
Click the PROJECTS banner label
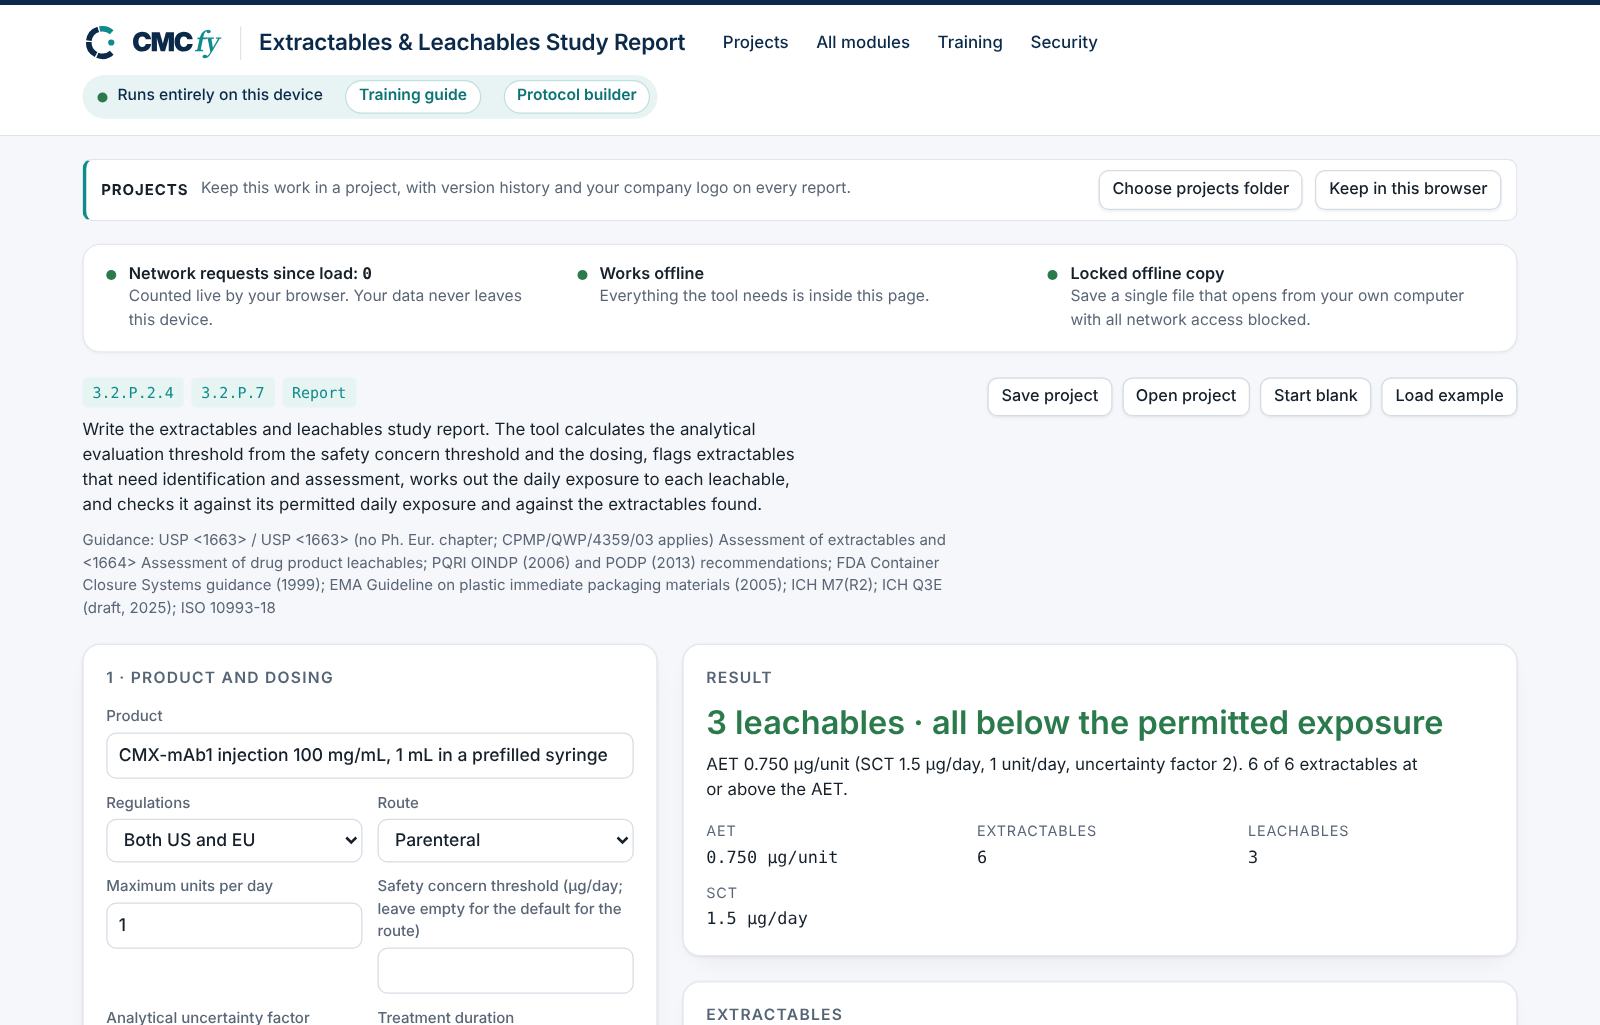point(144,189)
